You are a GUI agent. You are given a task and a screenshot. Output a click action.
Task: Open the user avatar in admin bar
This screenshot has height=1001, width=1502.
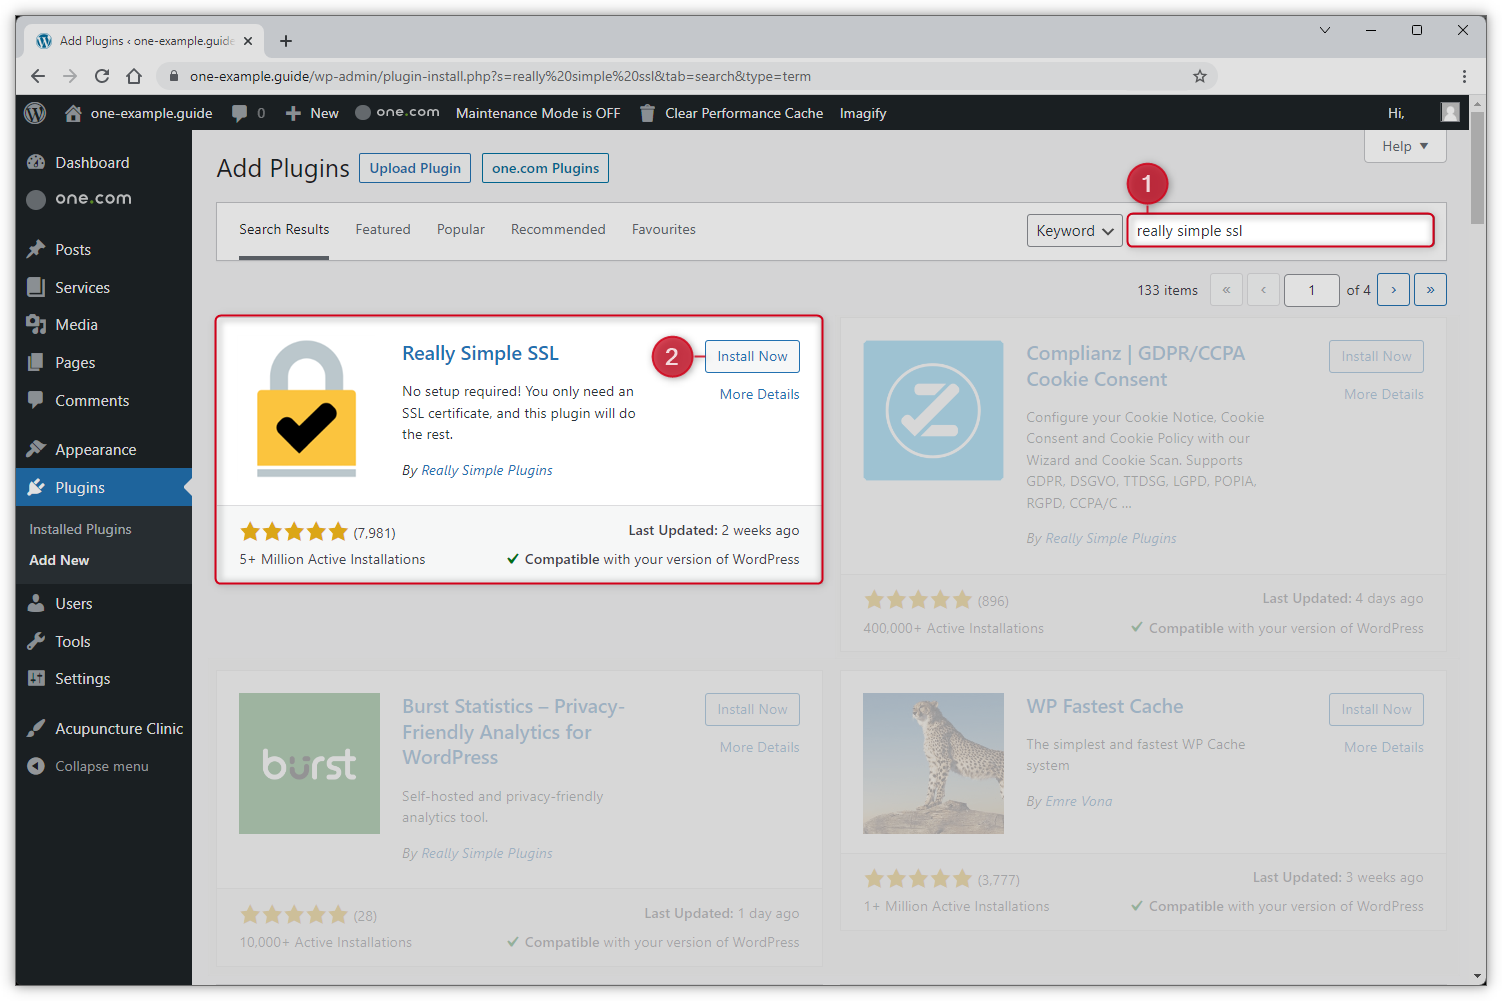click(x=1450, y=112)
